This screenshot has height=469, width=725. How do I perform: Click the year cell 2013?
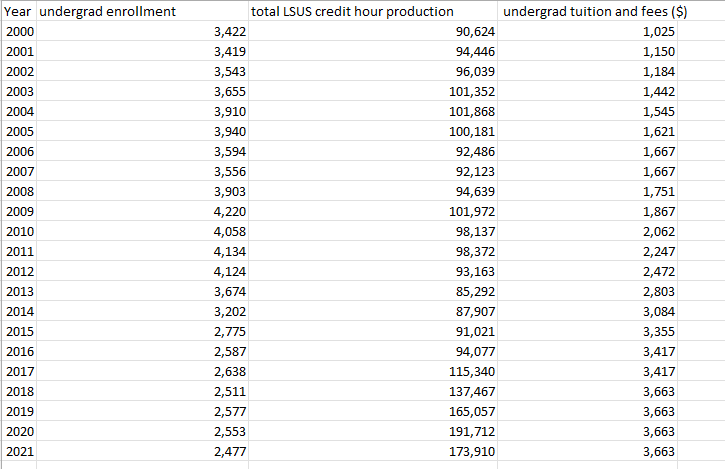click(x=19, y=291)
